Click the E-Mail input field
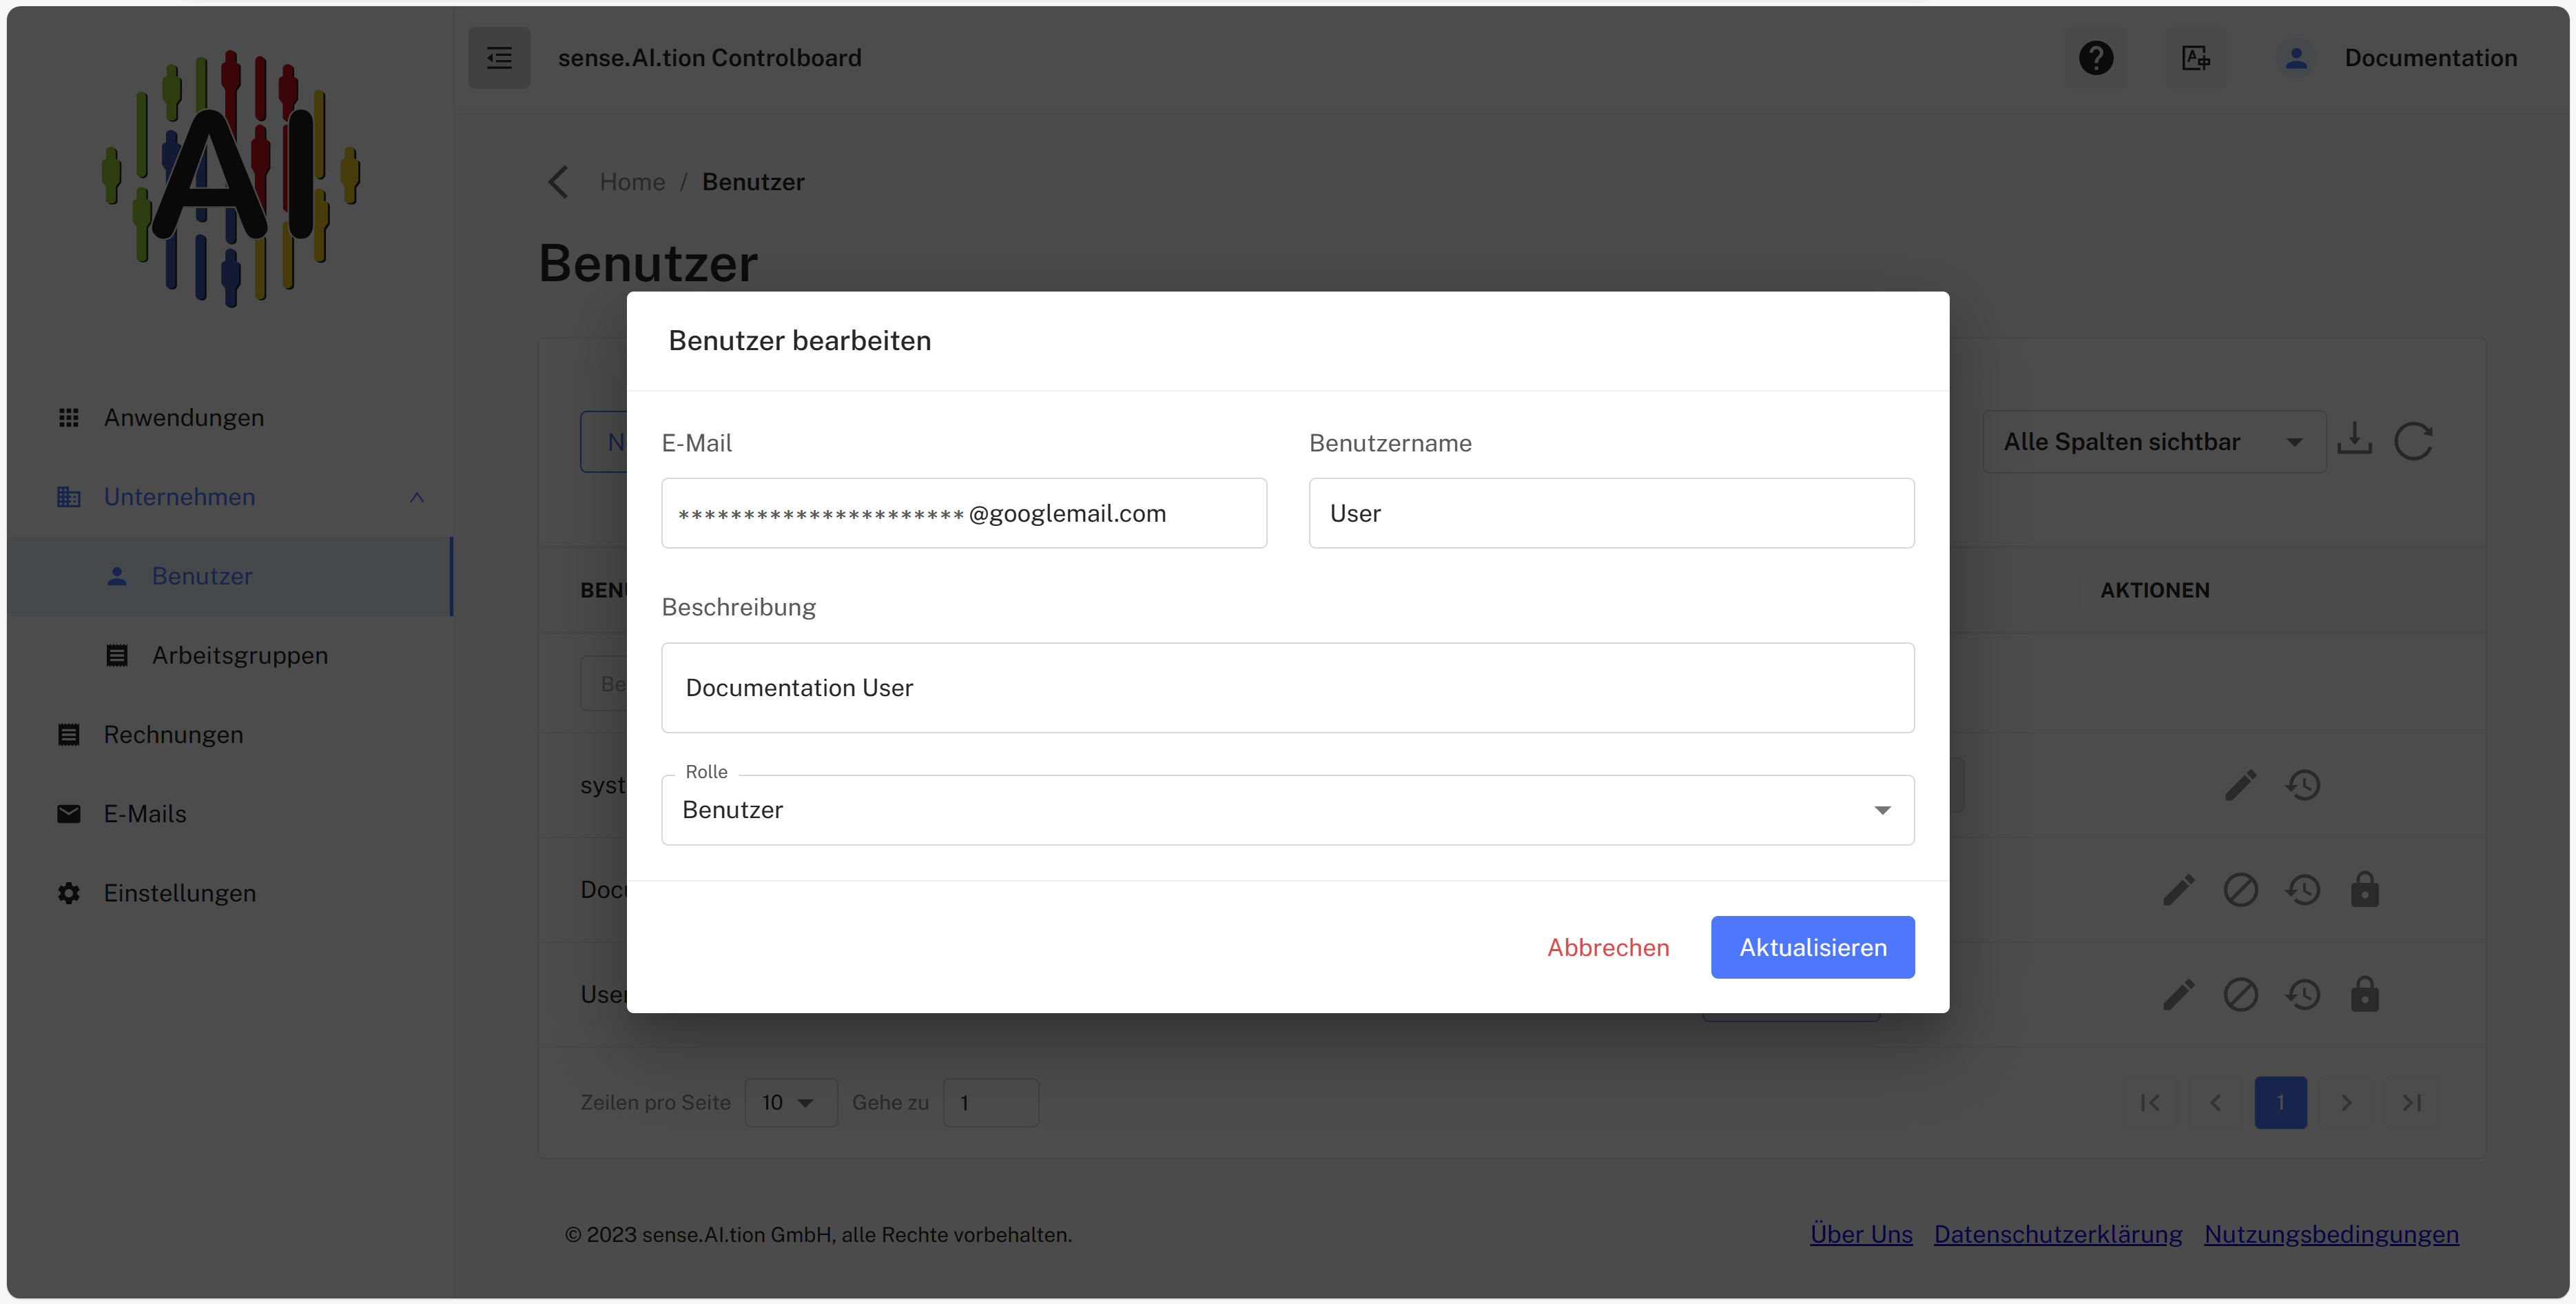The height and width of the screenshot is (1304, 2576). click(964, 513)
